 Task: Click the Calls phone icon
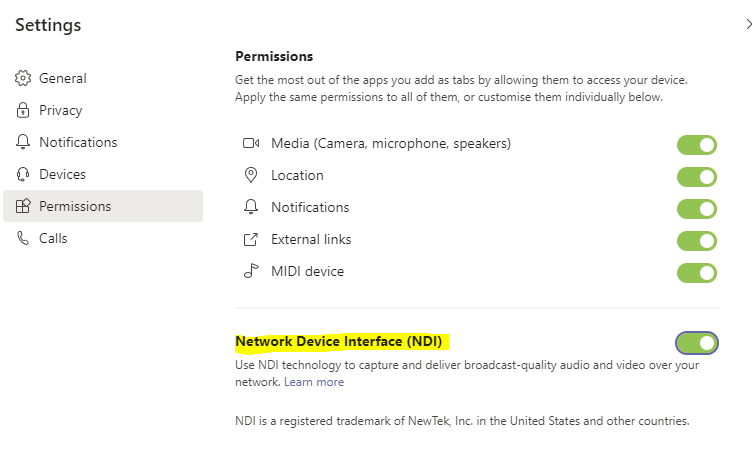(x=23, y=238)
